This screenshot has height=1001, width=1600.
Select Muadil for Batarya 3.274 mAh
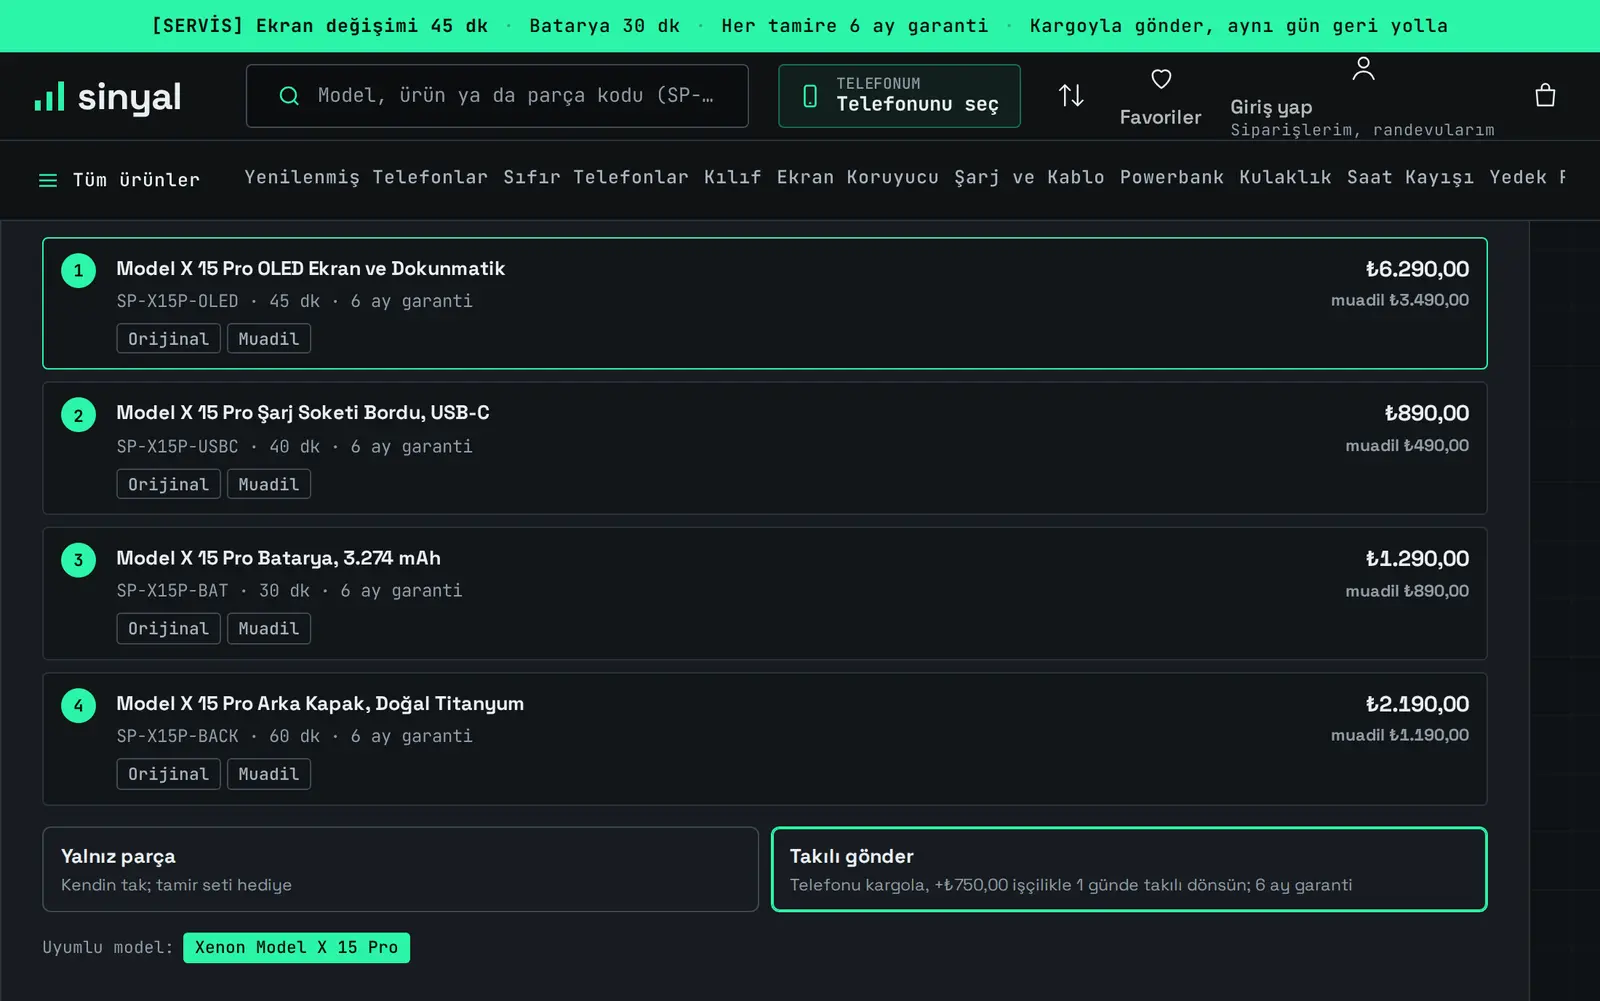coord(269,629)
